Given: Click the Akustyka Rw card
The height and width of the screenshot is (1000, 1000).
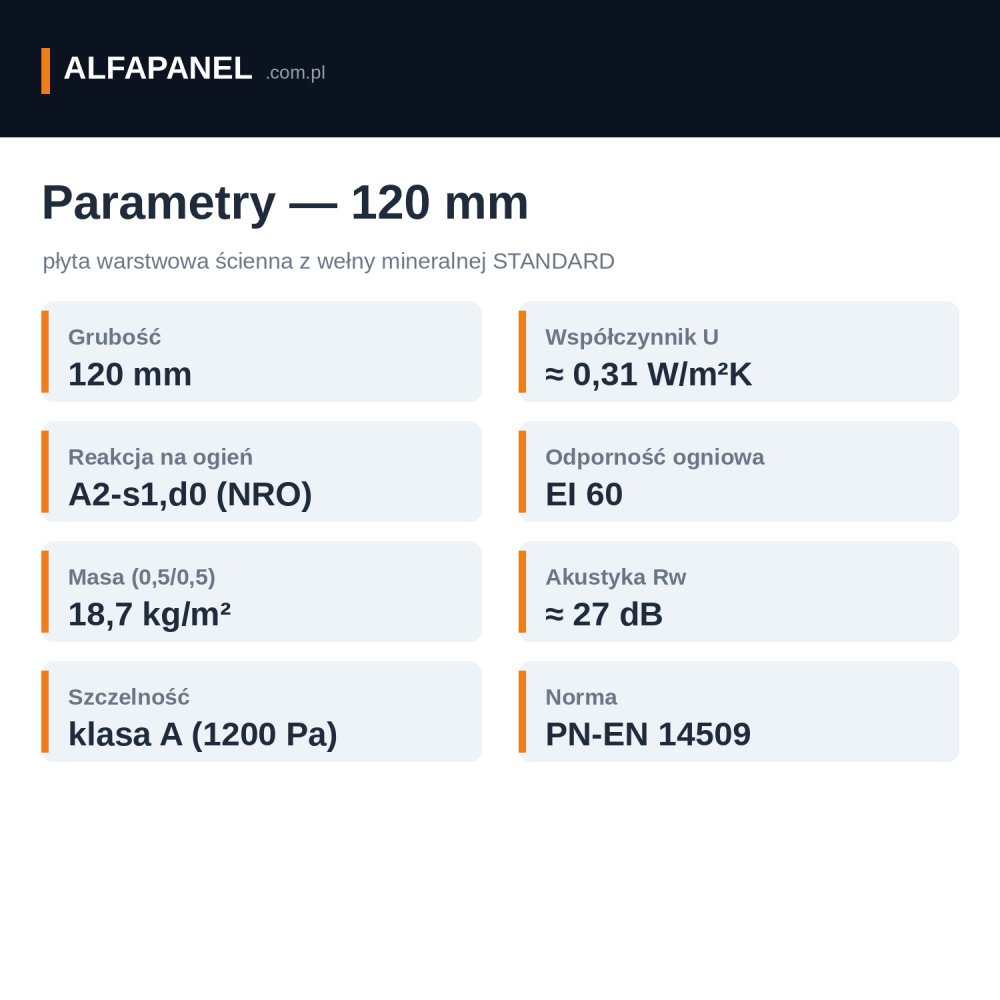Looking at the screenshot, I should (x=739, y=591).
